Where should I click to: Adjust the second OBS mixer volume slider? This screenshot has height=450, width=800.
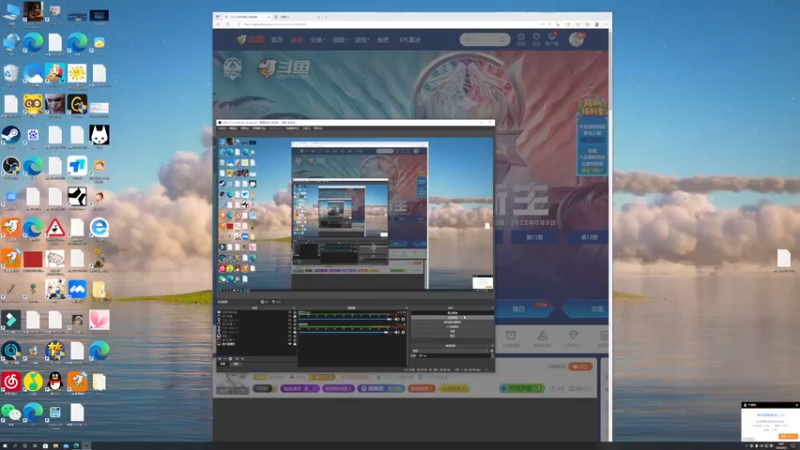(346, 332)
